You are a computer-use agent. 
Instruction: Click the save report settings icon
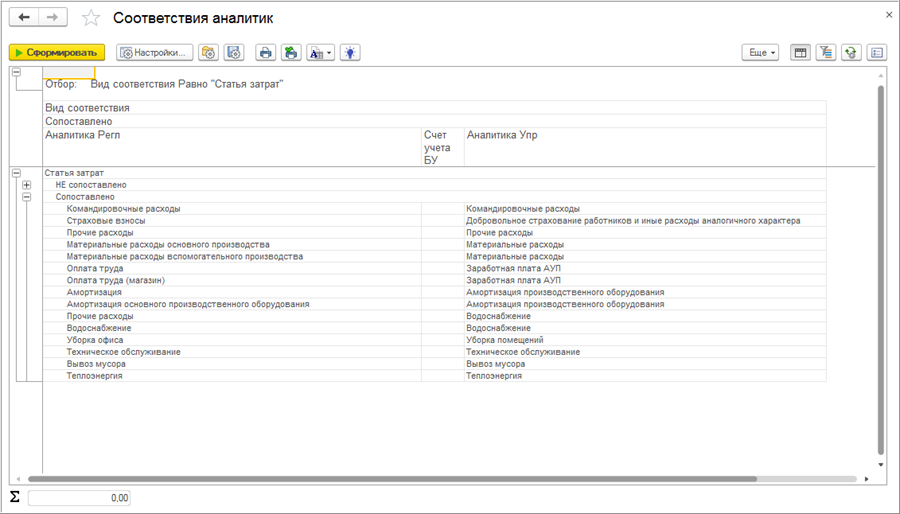tap(233, 52)
